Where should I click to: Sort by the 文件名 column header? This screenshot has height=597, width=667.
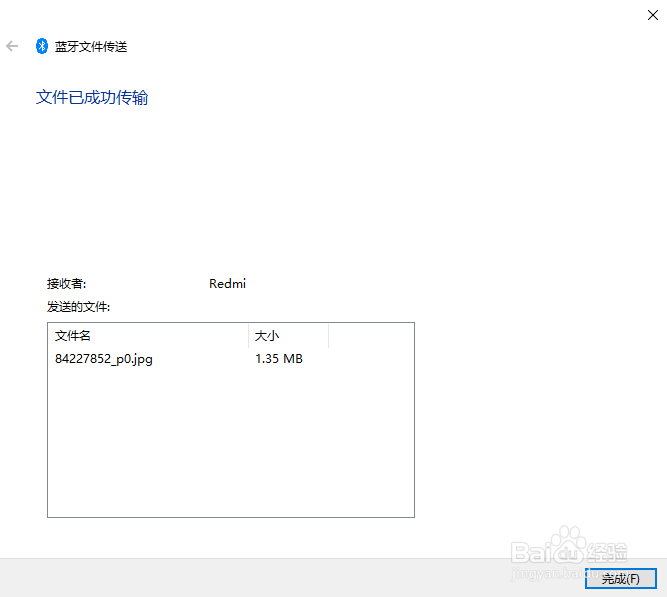coord(148,336)
